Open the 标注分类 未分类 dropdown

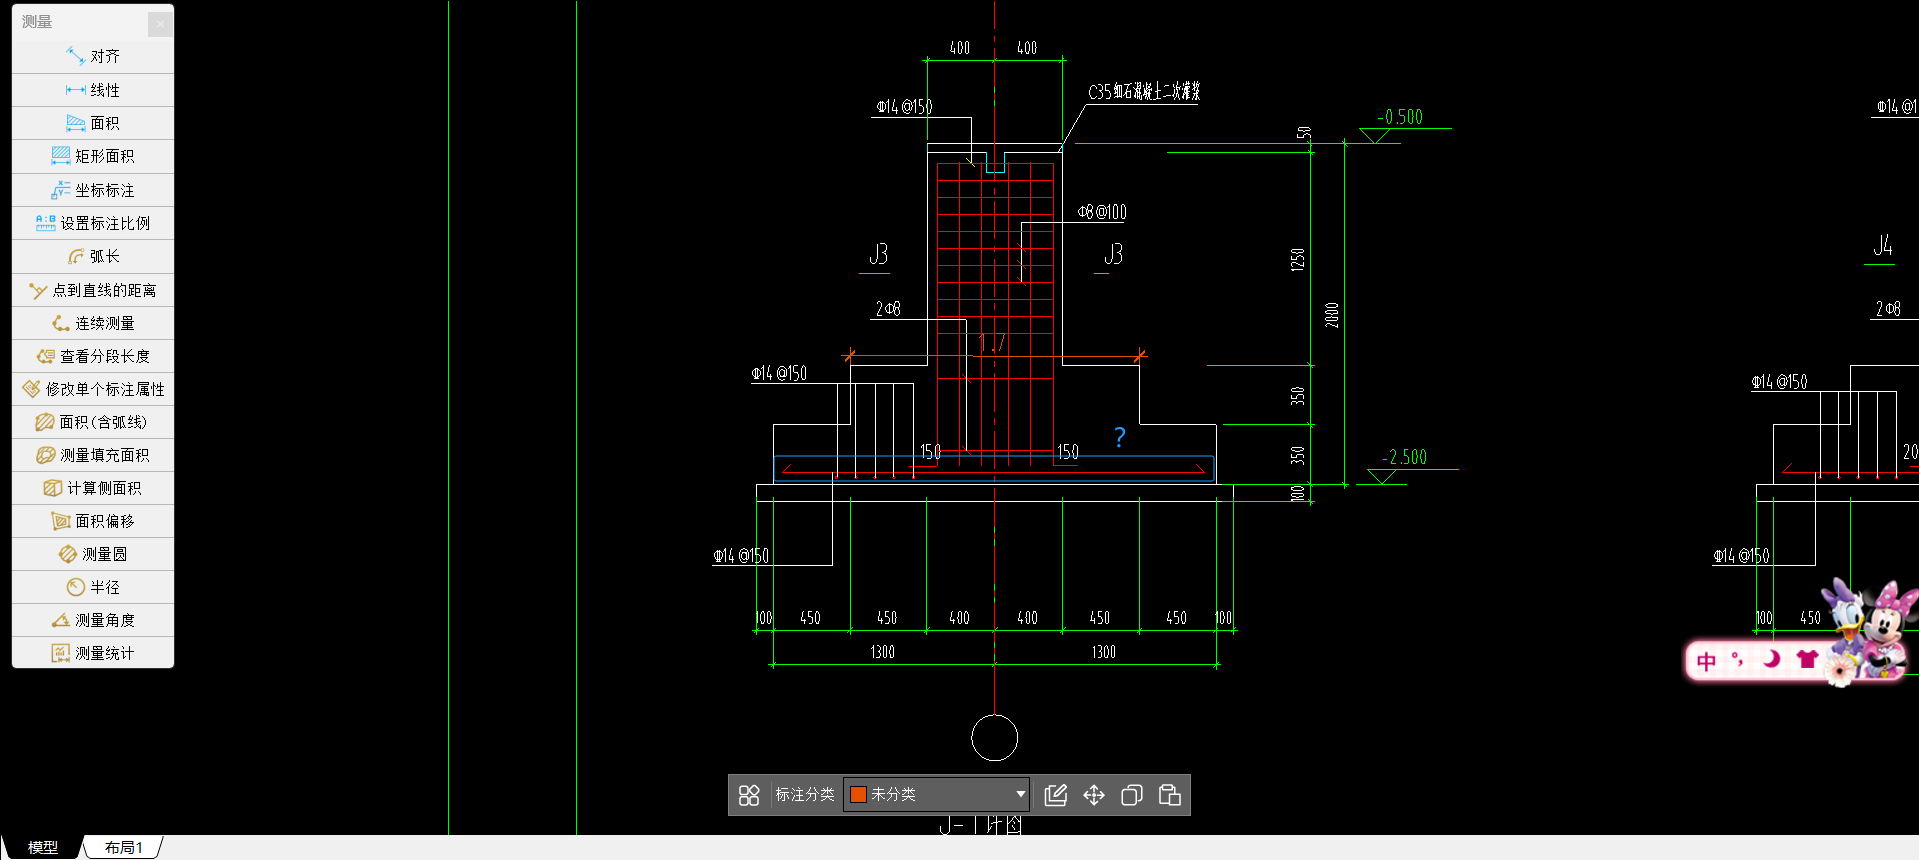pos(937,794)
